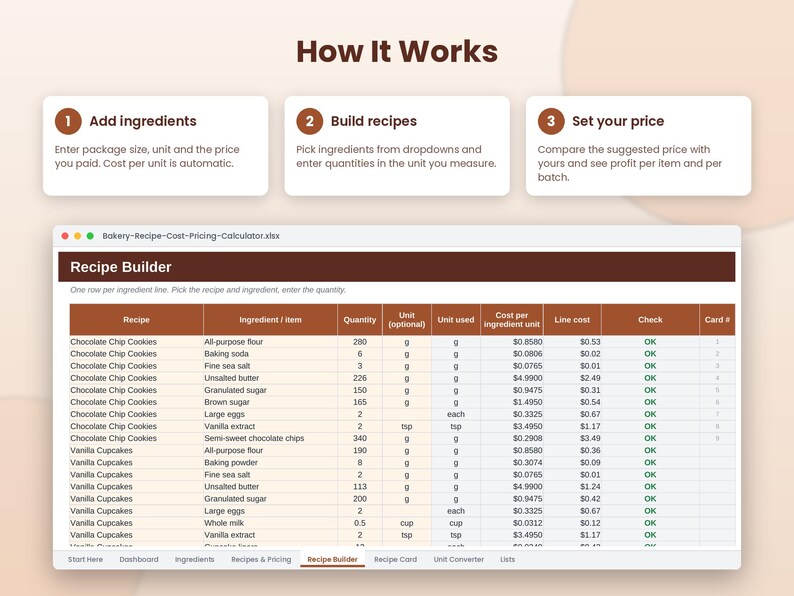
Task: Select the Recipe Builder title banner
Action: point(396,267)
